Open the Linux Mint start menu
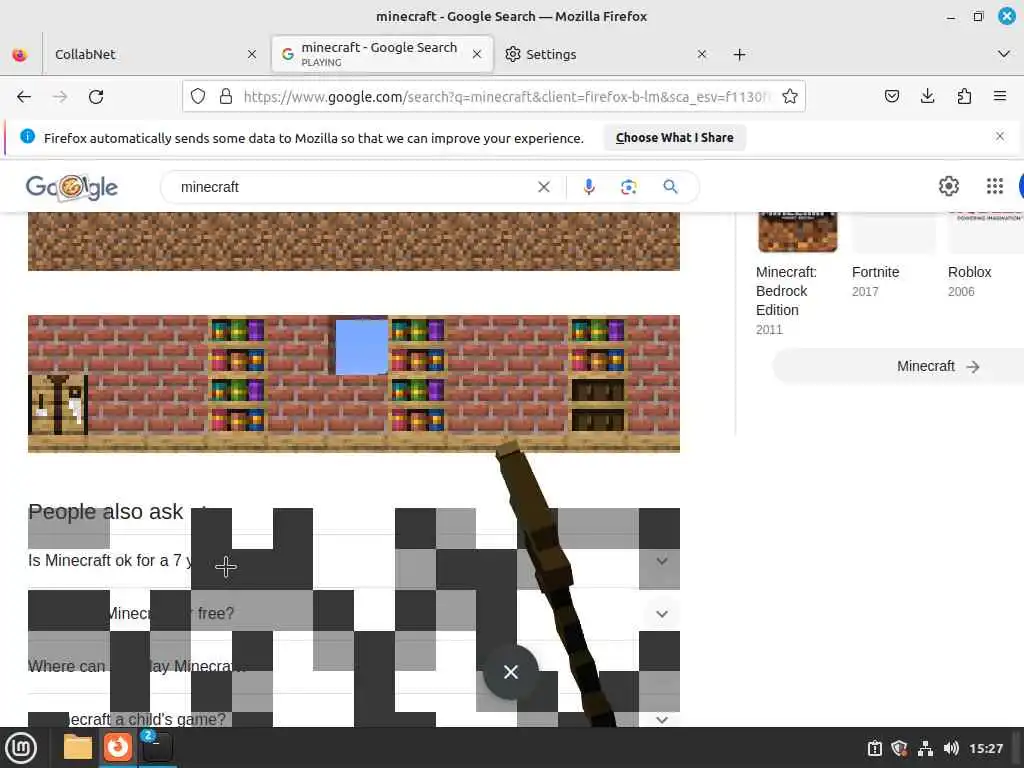 [x=21, y=748]
